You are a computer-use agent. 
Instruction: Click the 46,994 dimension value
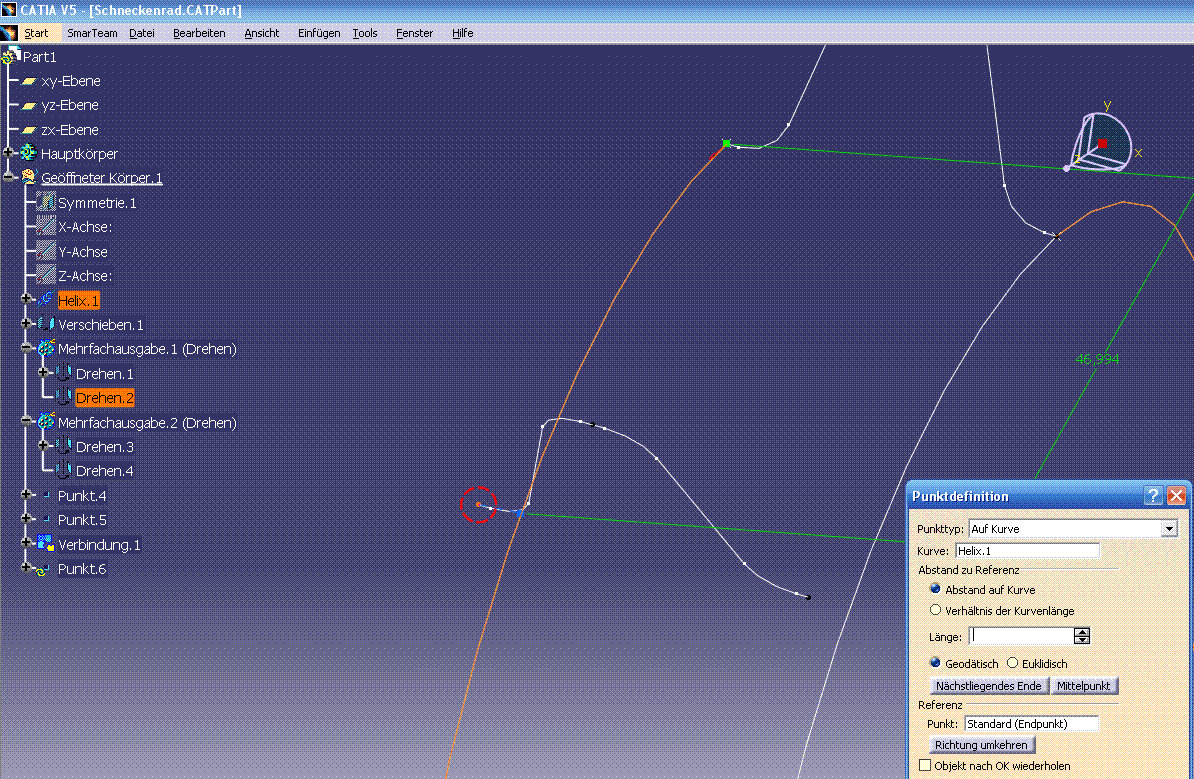pyautogui.click(x=1097, y=359)
